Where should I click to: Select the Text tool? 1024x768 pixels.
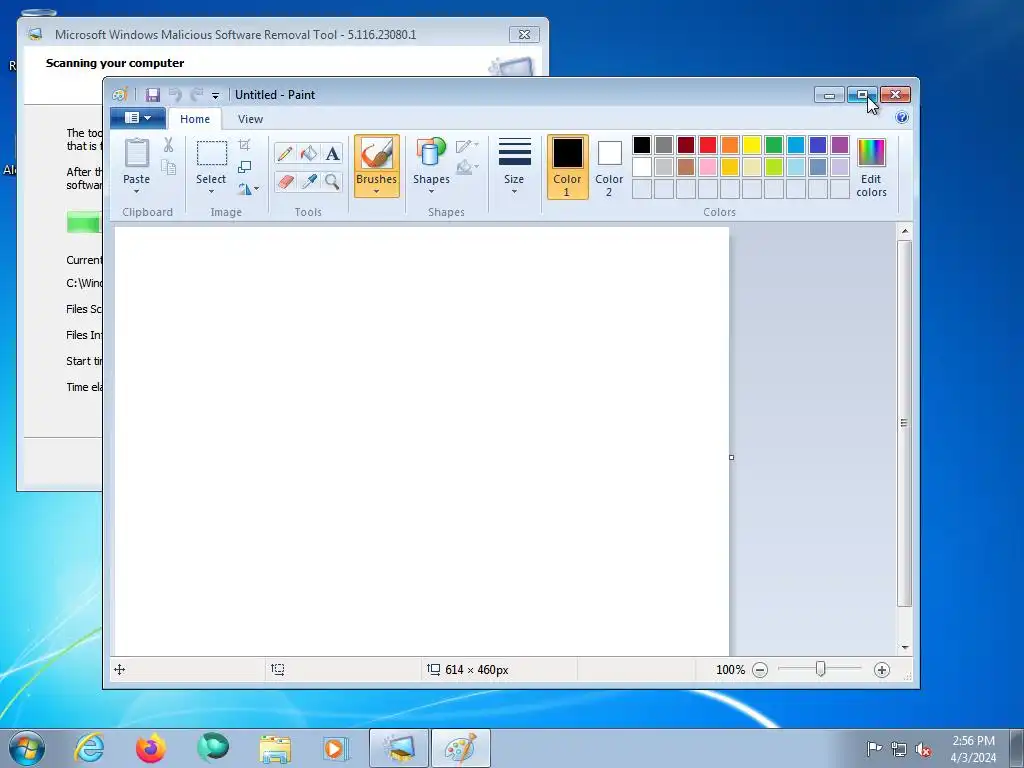[332, 153]
